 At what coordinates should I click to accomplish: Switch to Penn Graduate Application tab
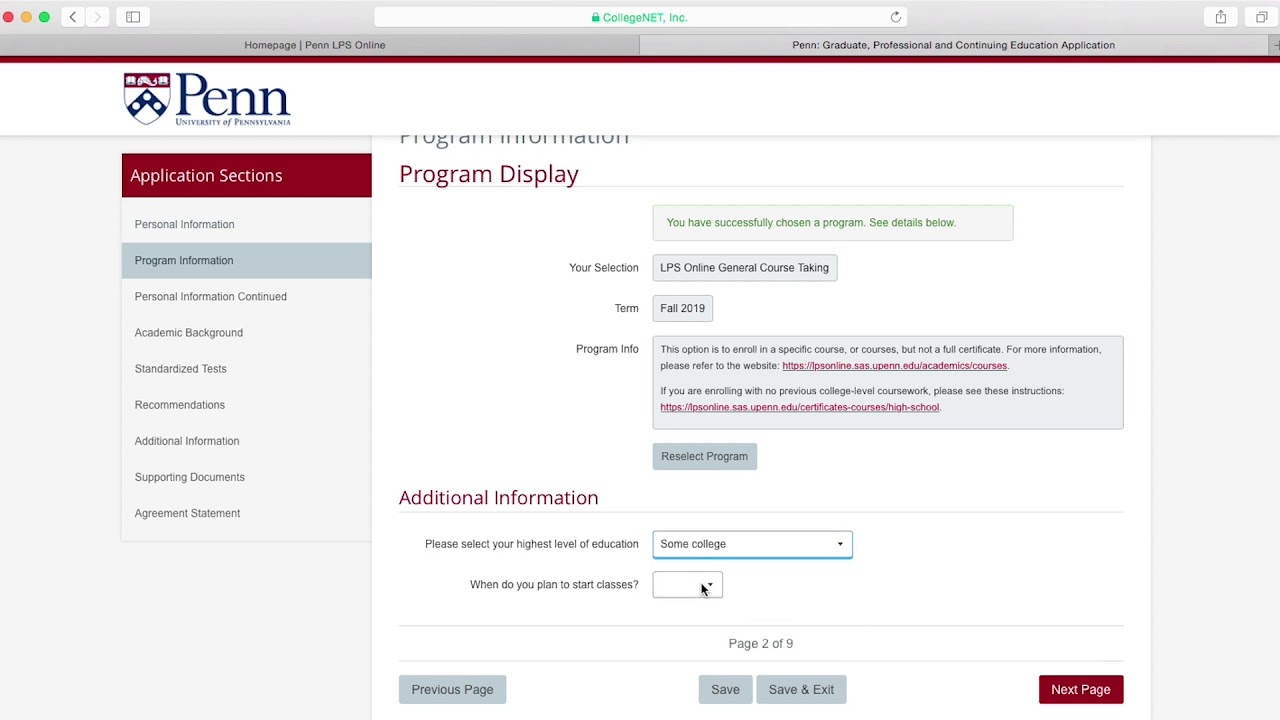[953, 45]
